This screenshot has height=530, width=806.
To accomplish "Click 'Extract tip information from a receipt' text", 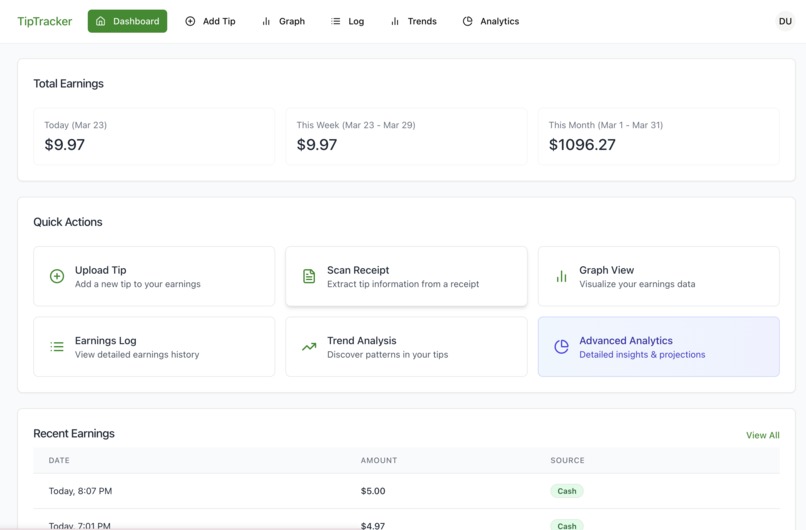I will click(403, 284).
